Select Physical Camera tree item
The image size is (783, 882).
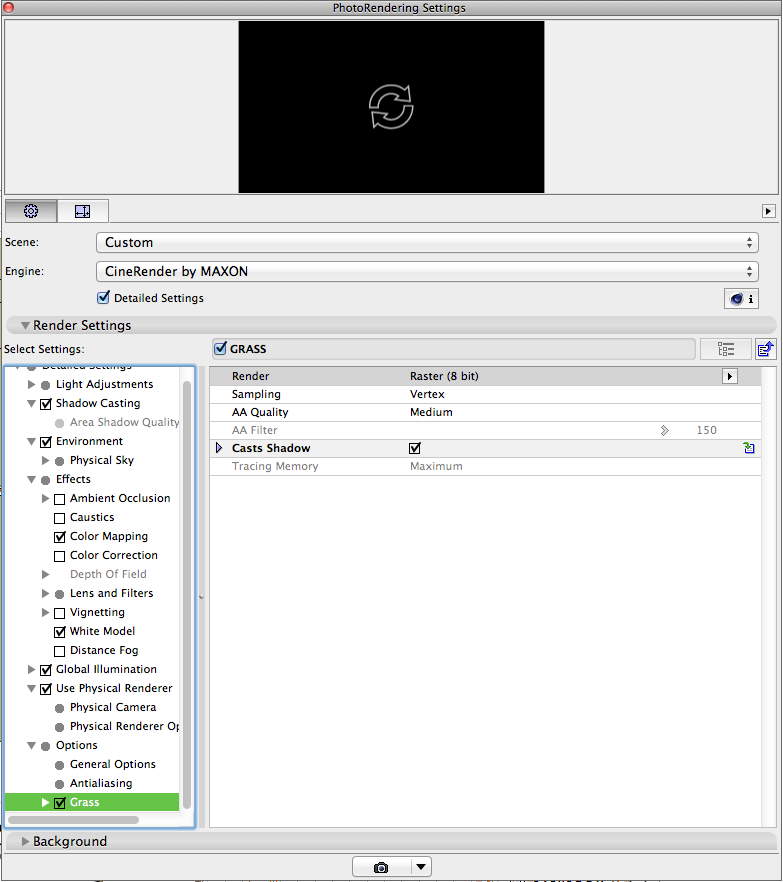113,707
